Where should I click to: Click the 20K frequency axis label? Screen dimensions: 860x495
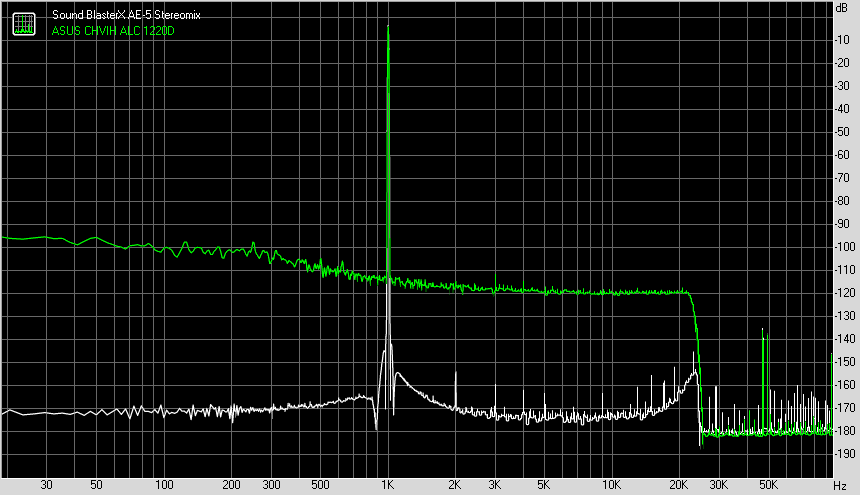click(x=678, y=485)
